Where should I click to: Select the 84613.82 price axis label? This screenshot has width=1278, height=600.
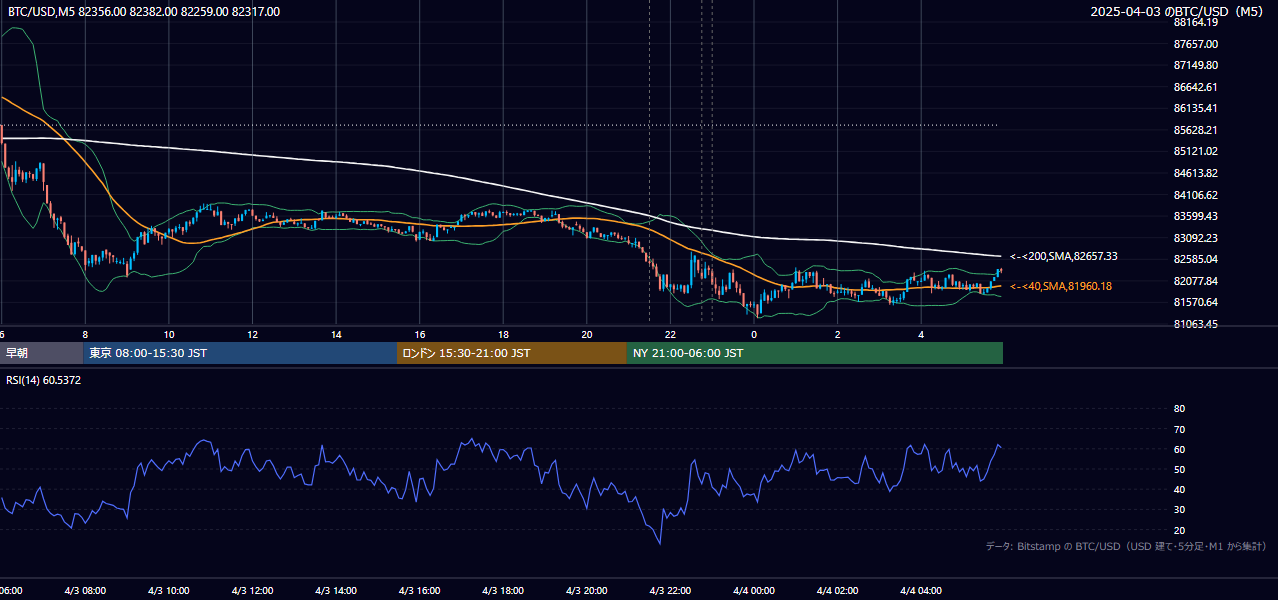(x=1195, y=173)
